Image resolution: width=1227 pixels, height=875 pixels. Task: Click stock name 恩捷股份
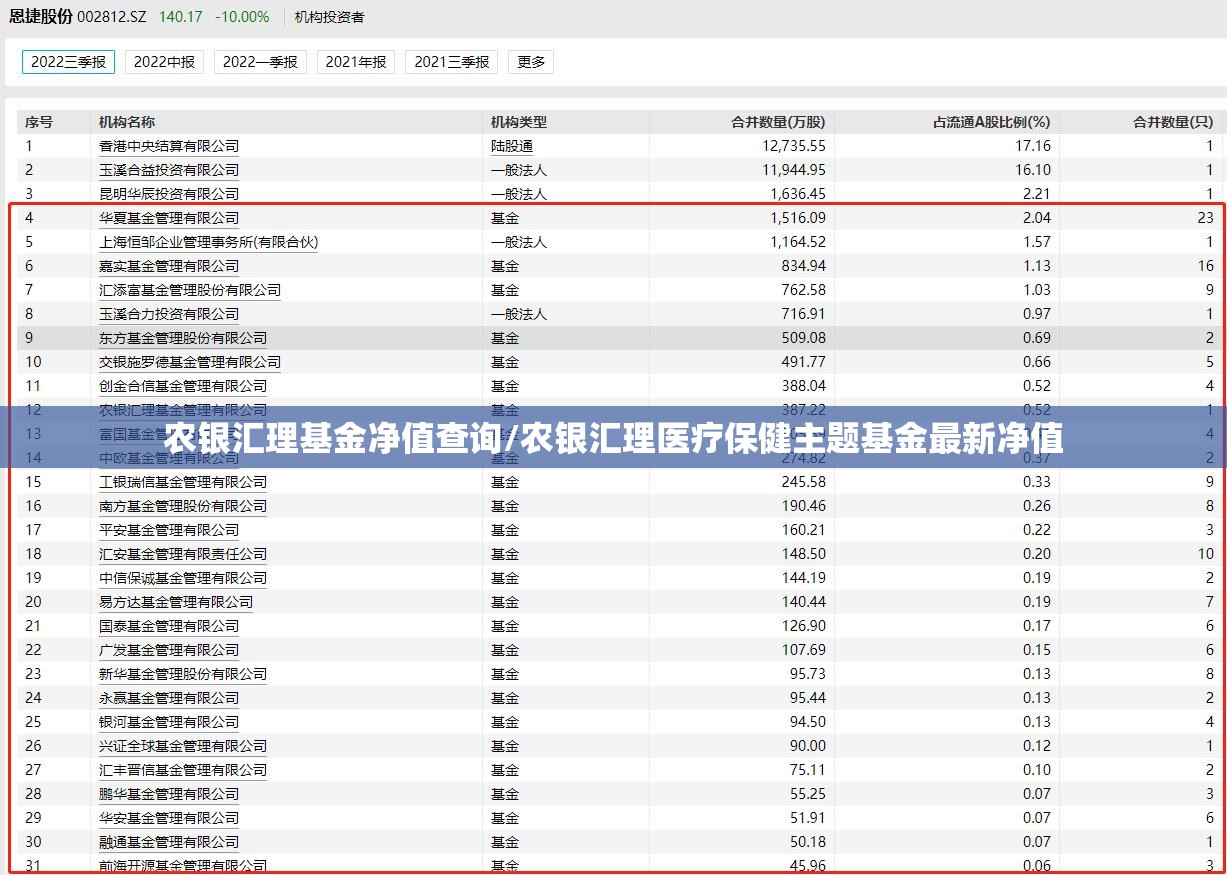click(41, 17)
